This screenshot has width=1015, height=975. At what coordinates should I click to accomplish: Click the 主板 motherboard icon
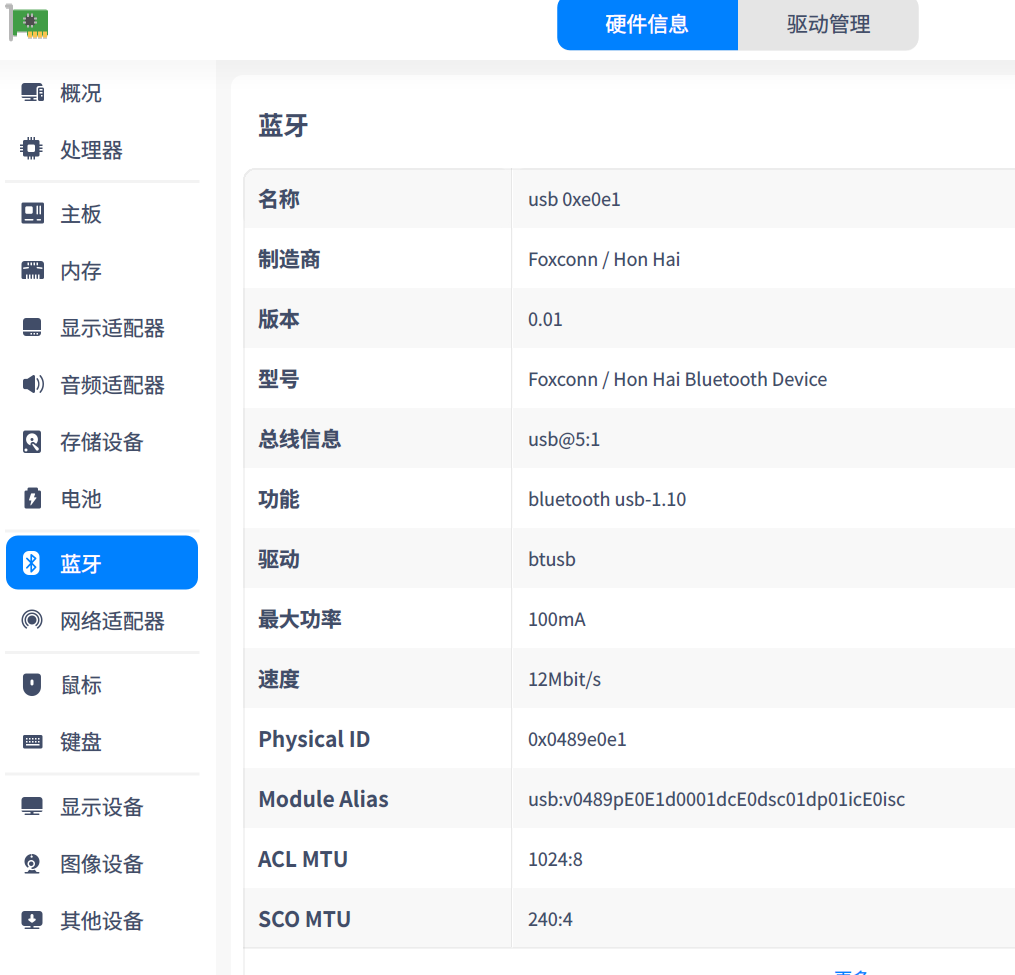pos(32,213)
